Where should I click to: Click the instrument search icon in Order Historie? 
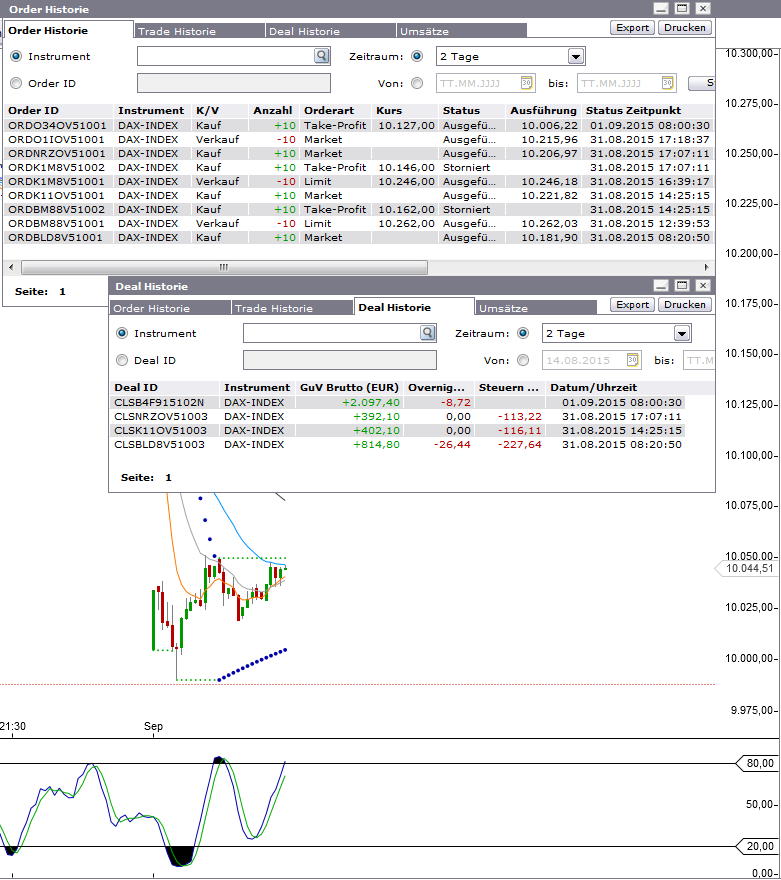[x=321, y=57]
